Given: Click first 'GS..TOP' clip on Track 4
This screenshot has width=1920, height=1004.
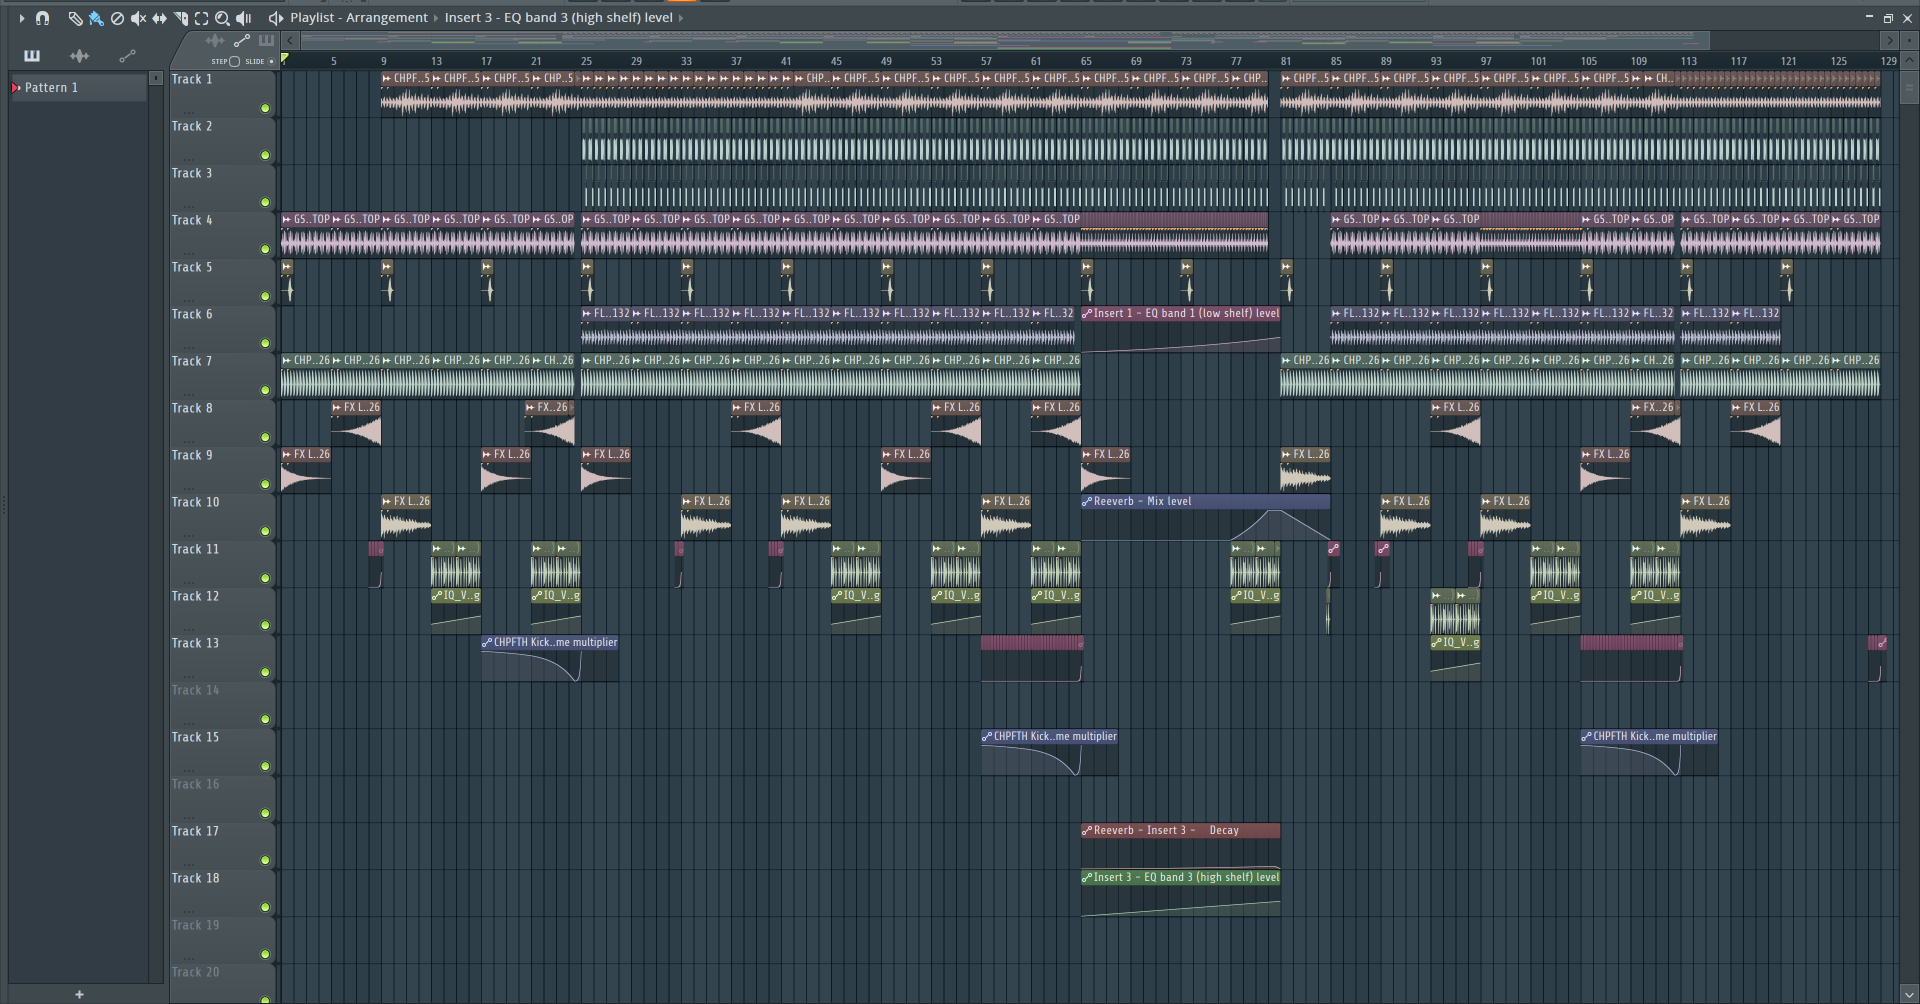Looking at the screenshot, I should (x=306, y=235).
